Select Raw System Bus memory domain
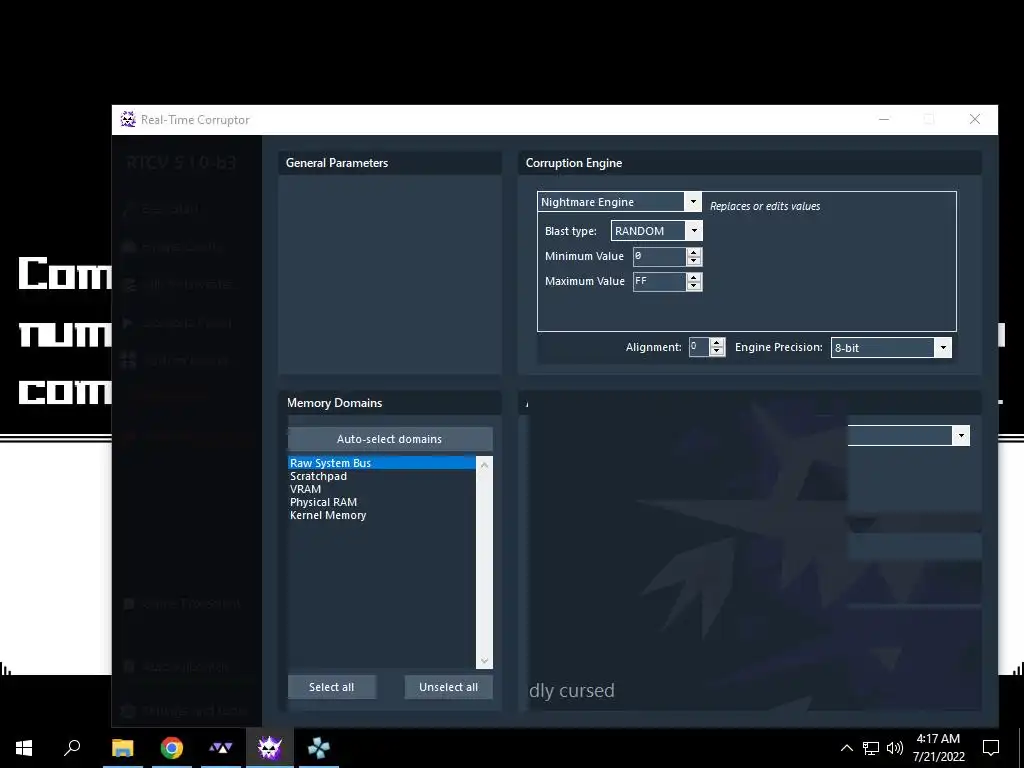The image size is (1024, 768). (x=382, y=463)
